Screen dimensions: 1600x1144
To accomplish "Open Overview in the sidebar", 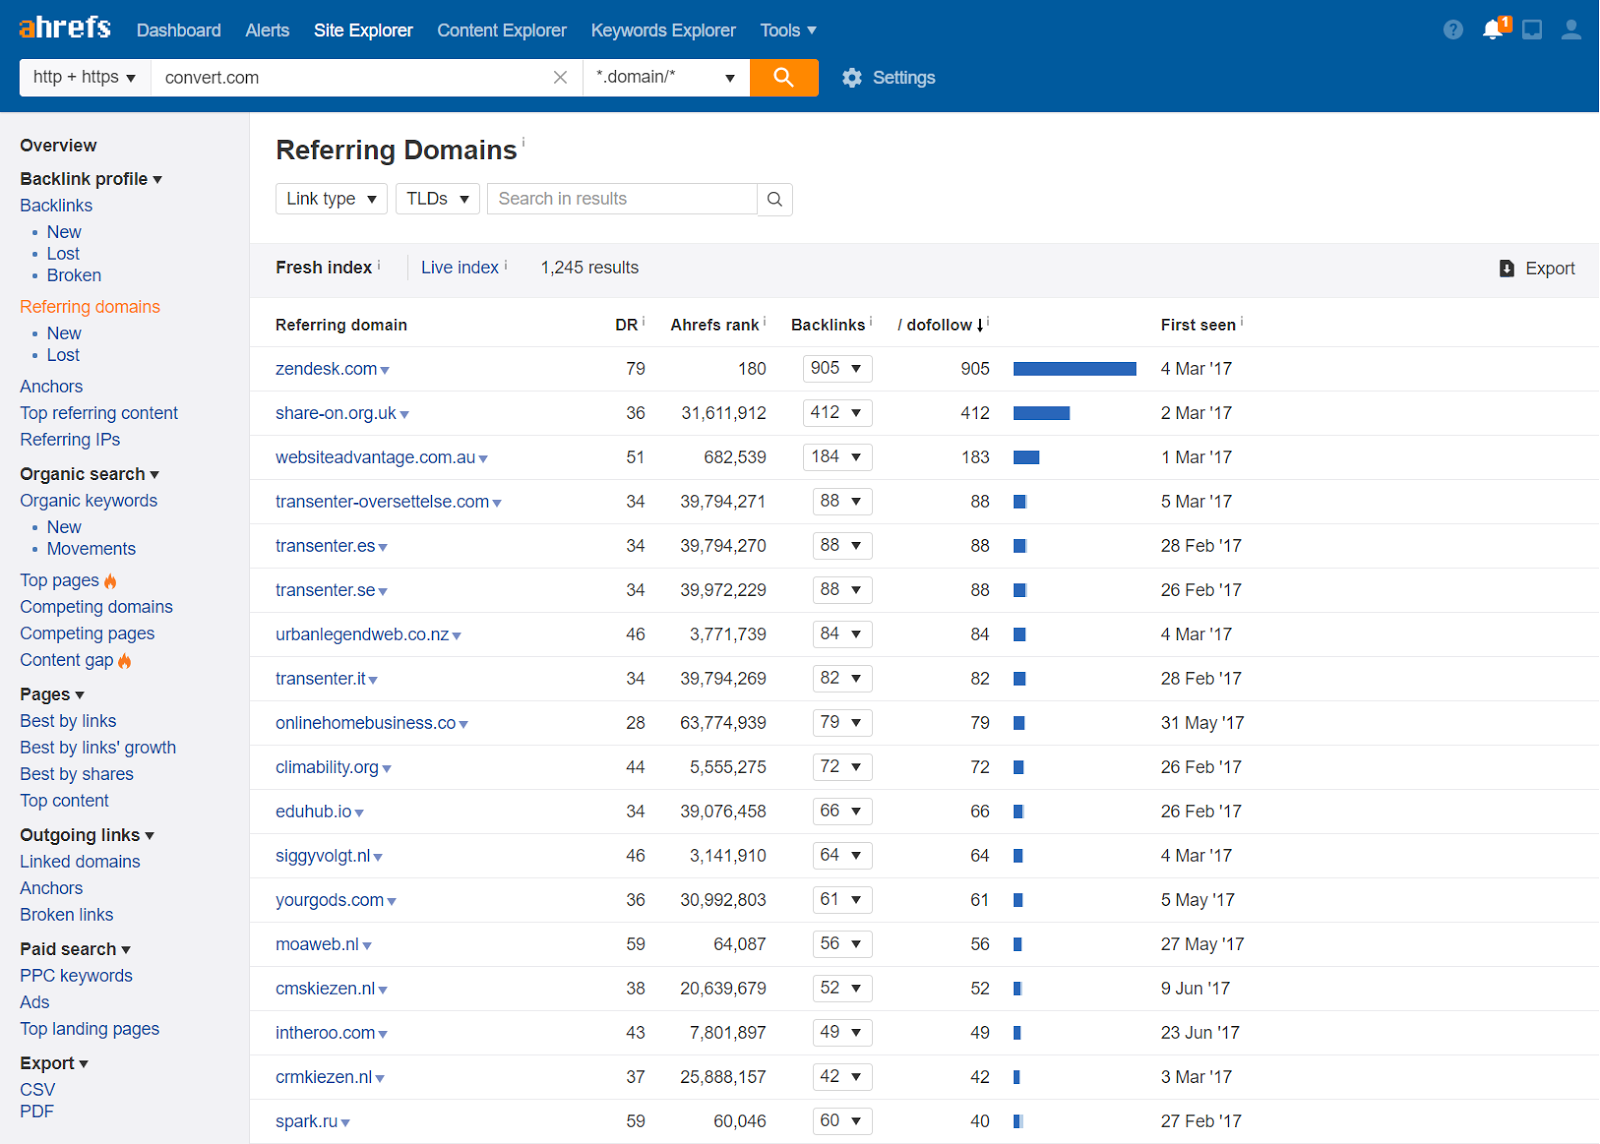I will pos(58,146).
